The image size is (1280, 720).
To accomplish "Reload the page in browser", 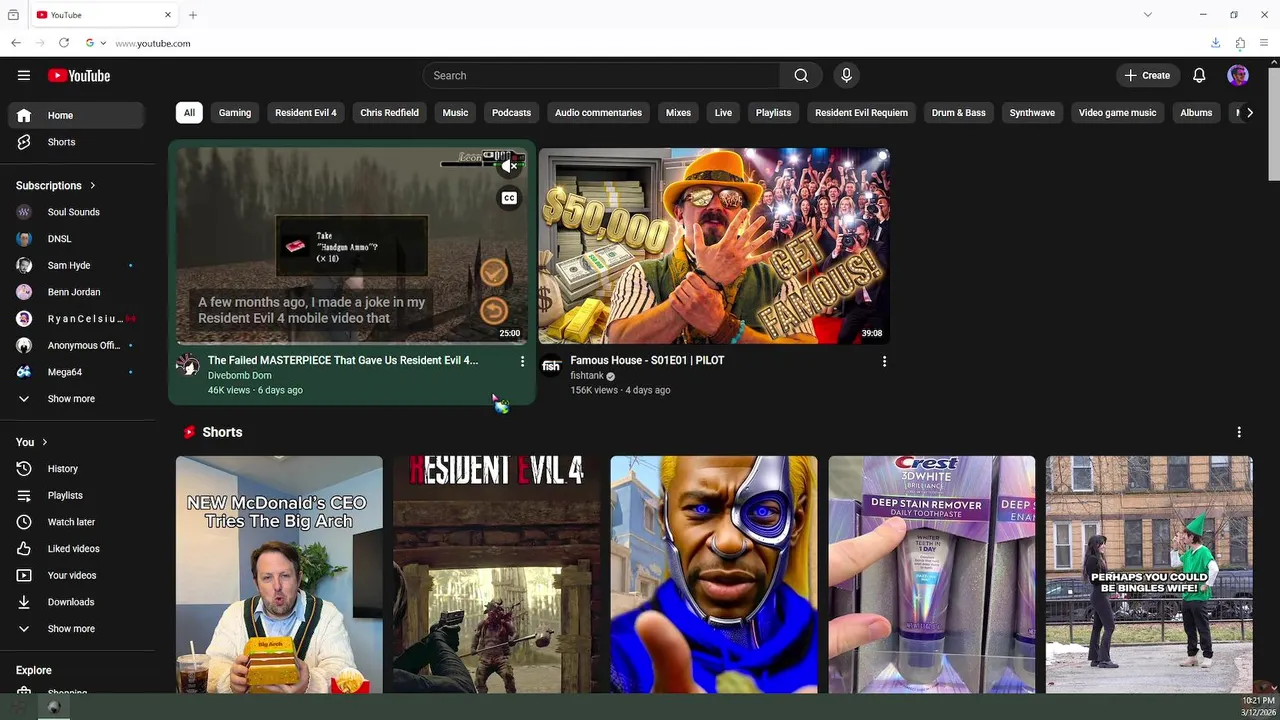I will tap(64, 43).
